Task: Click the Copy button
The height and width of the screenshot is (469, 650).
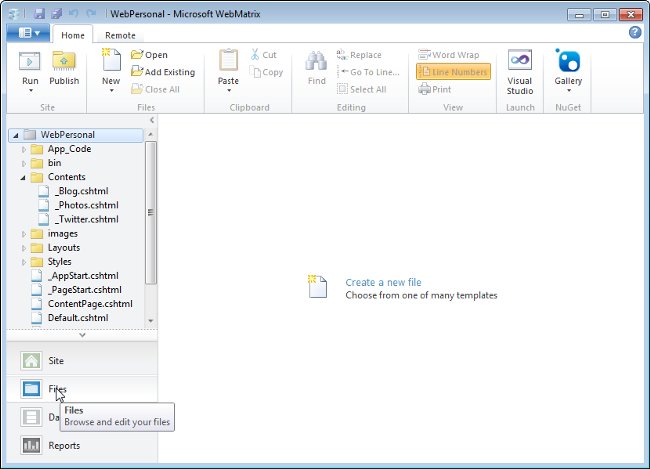Action: [267, 72]
